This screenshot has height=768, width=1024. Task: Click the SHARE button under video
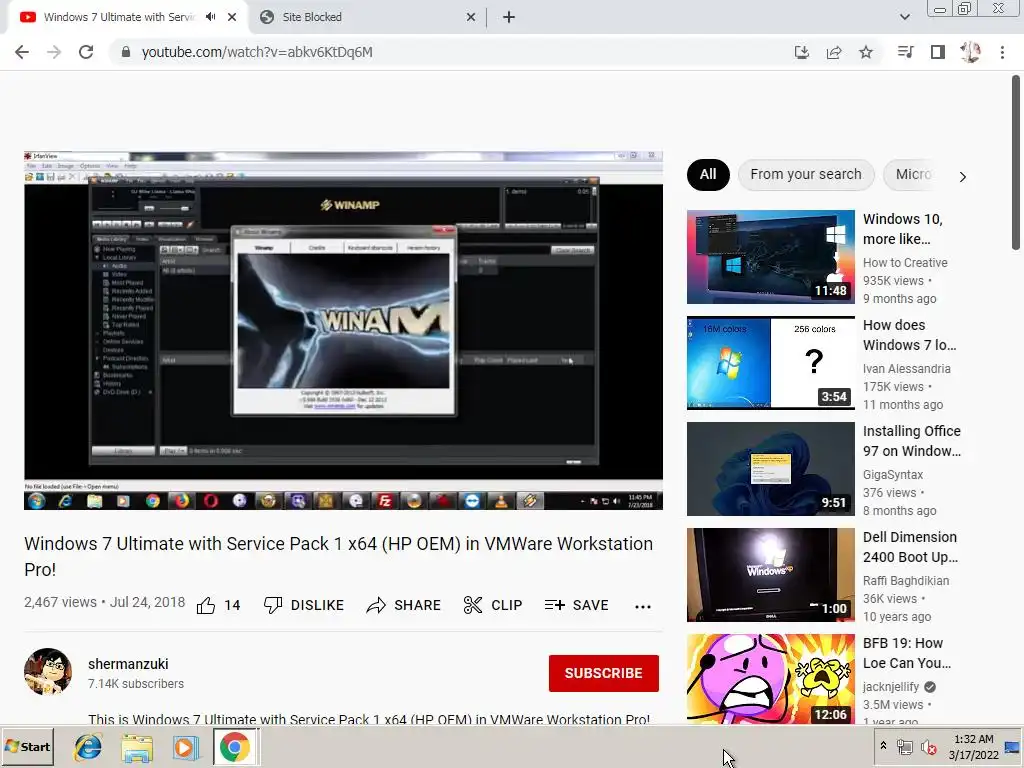pos(404,605)
